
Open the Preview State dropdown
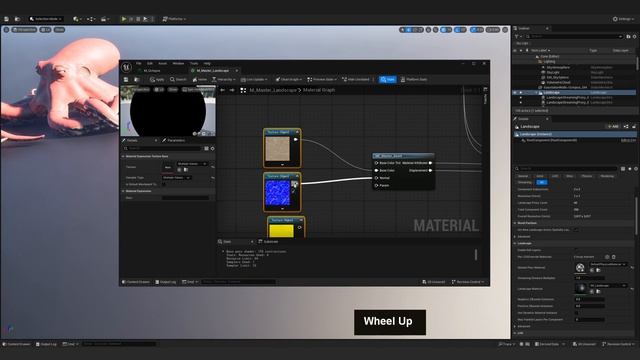coord(322,80)
